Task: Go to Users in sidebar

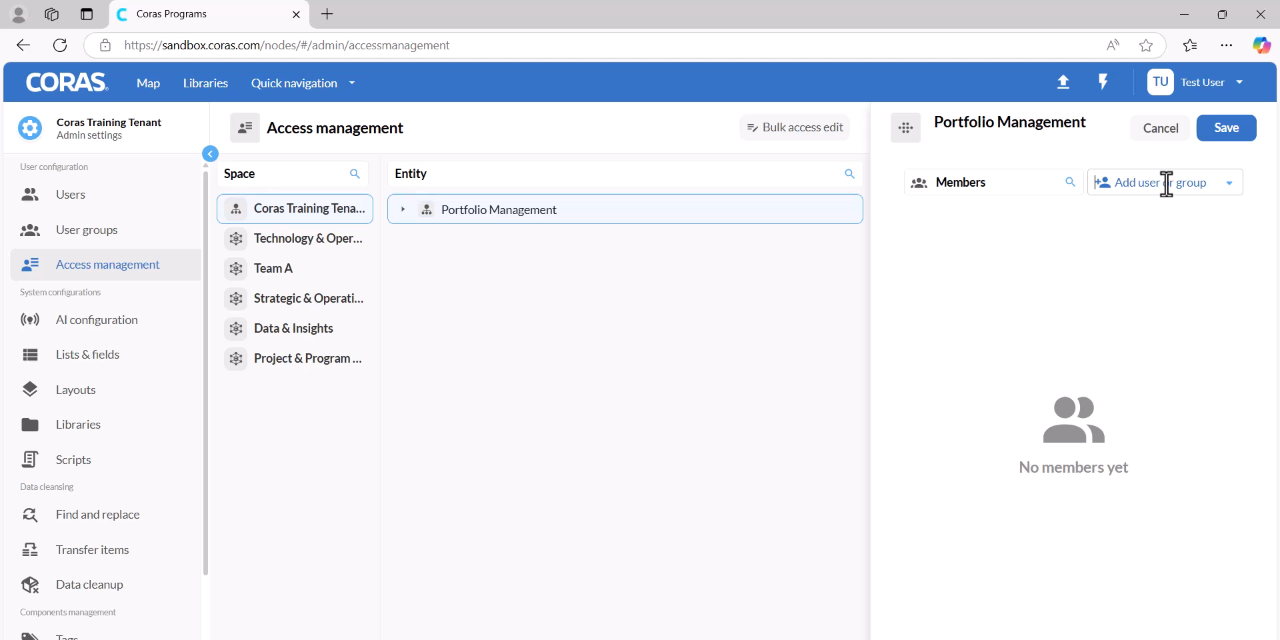Action: click(106, 195)
